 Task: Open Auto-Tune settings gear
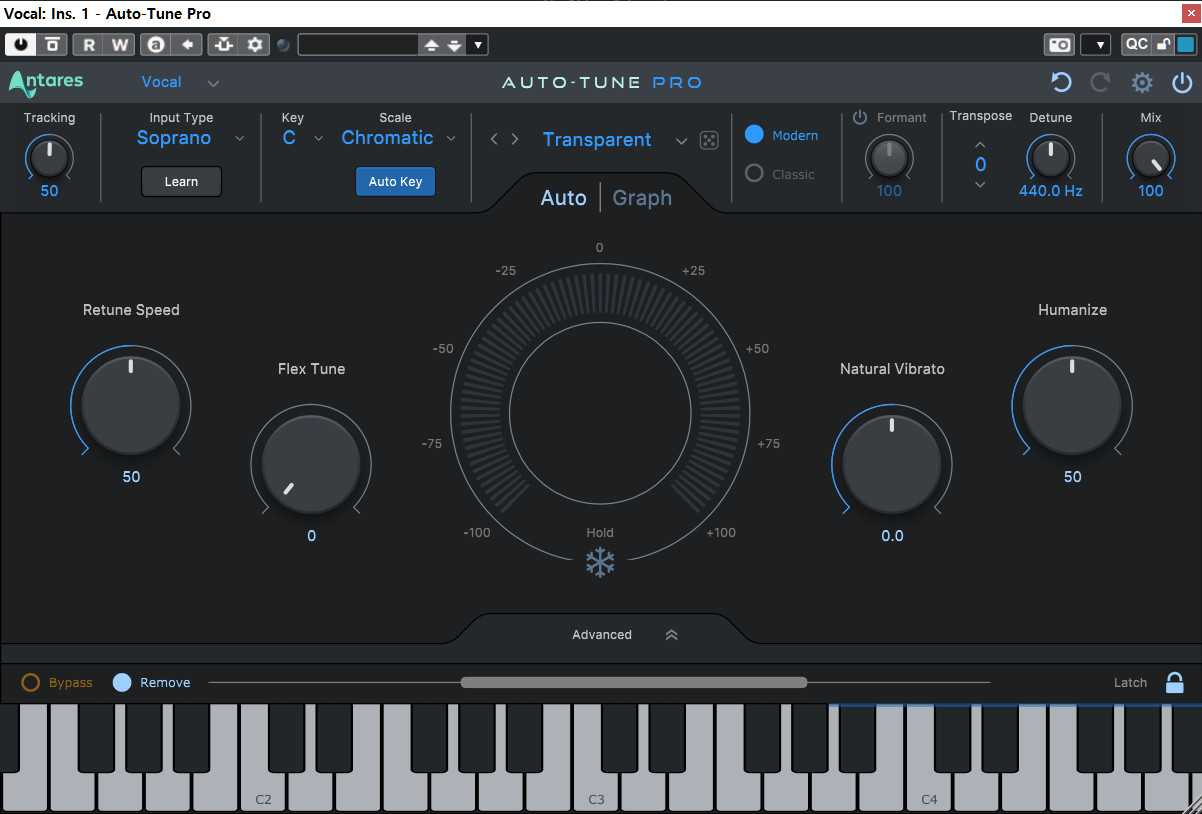click(x=1142, y=83)
